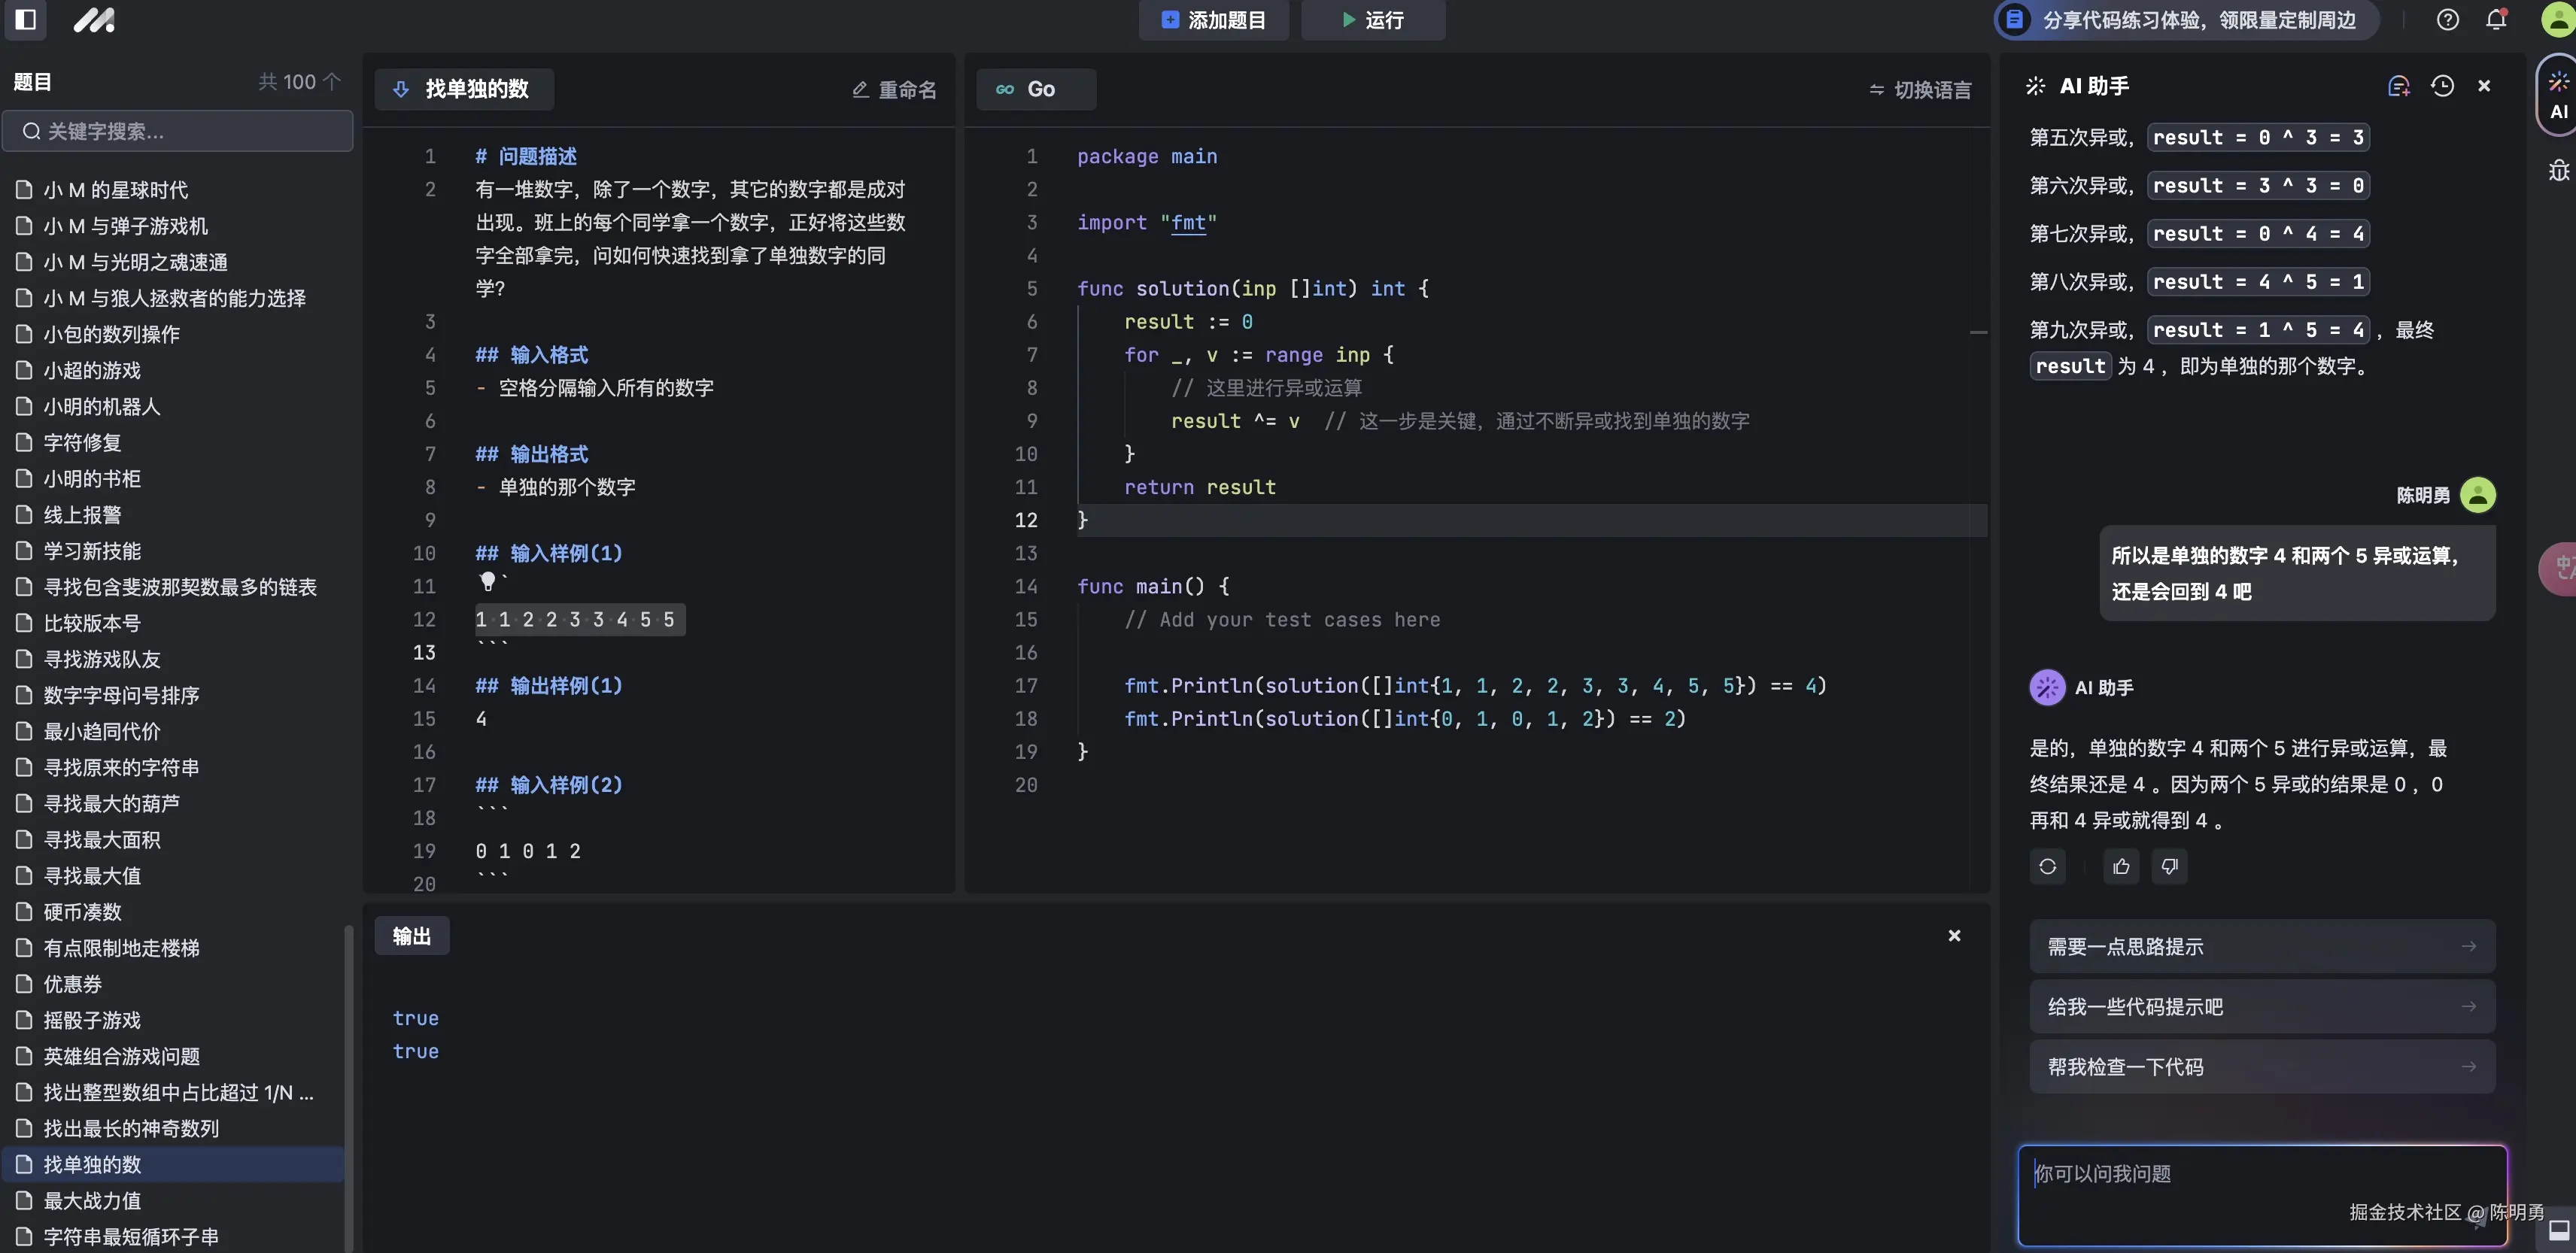Like the AI response with thumbs up

tap(2121, 866)
